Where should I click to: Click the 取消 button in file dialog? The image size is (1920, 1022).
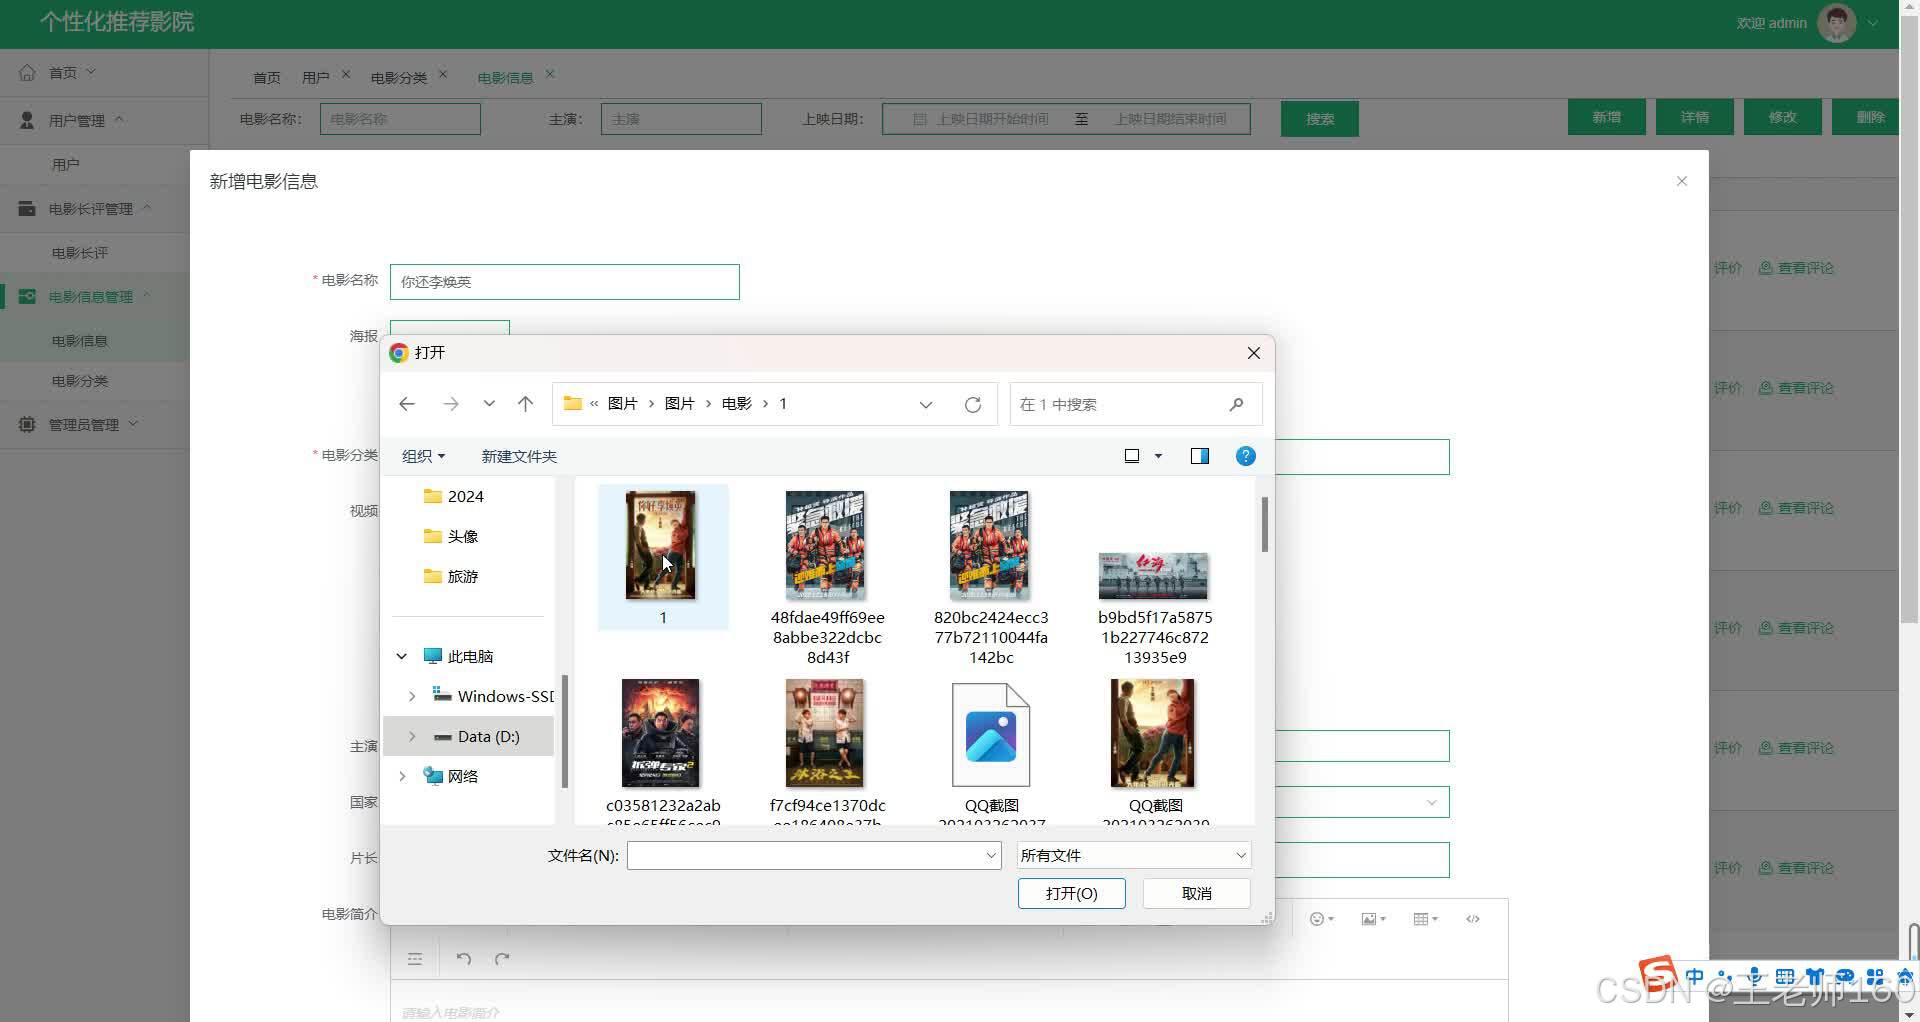click(x=1196, y=893)
